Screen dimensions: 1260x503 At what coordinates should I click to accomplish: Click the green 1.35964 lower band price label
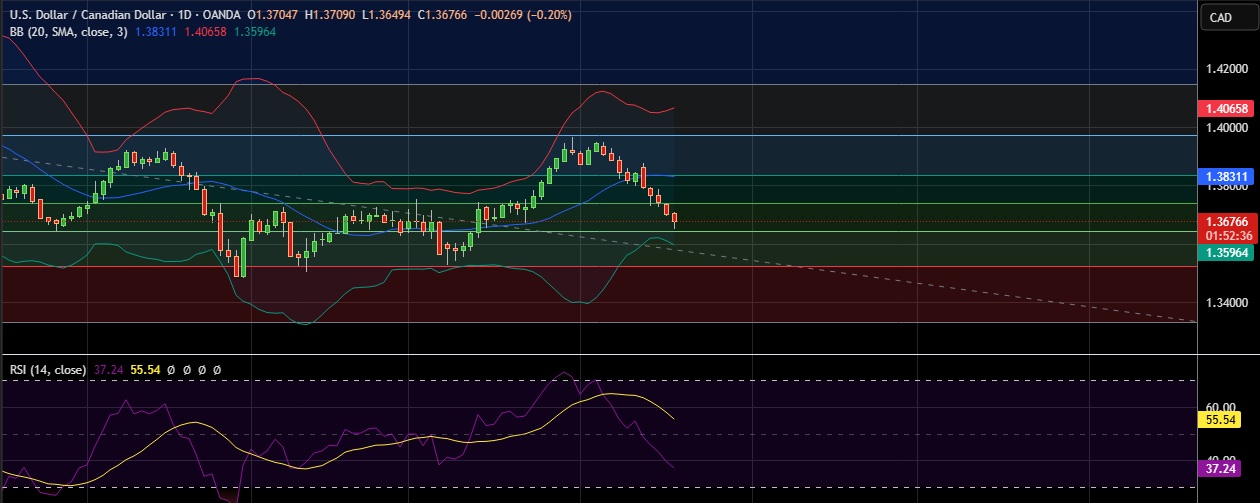click(x=1228, y=254)
